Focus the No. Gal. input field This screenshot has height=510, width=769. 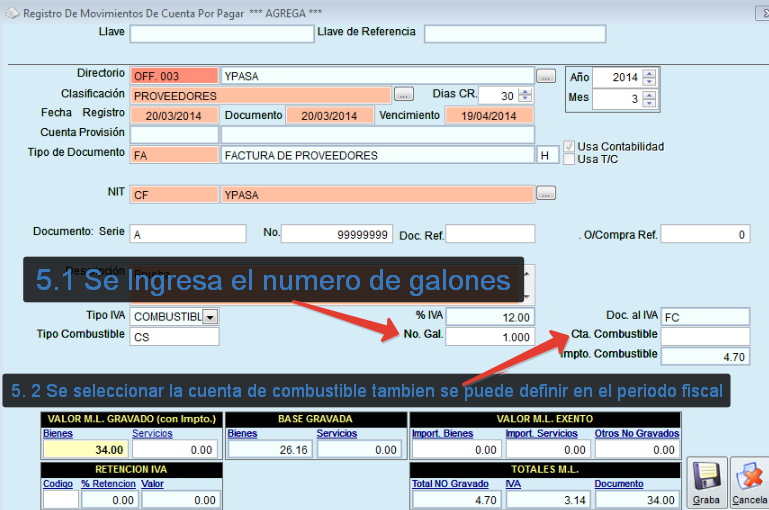pyautogui.click(x=489, y=337)
